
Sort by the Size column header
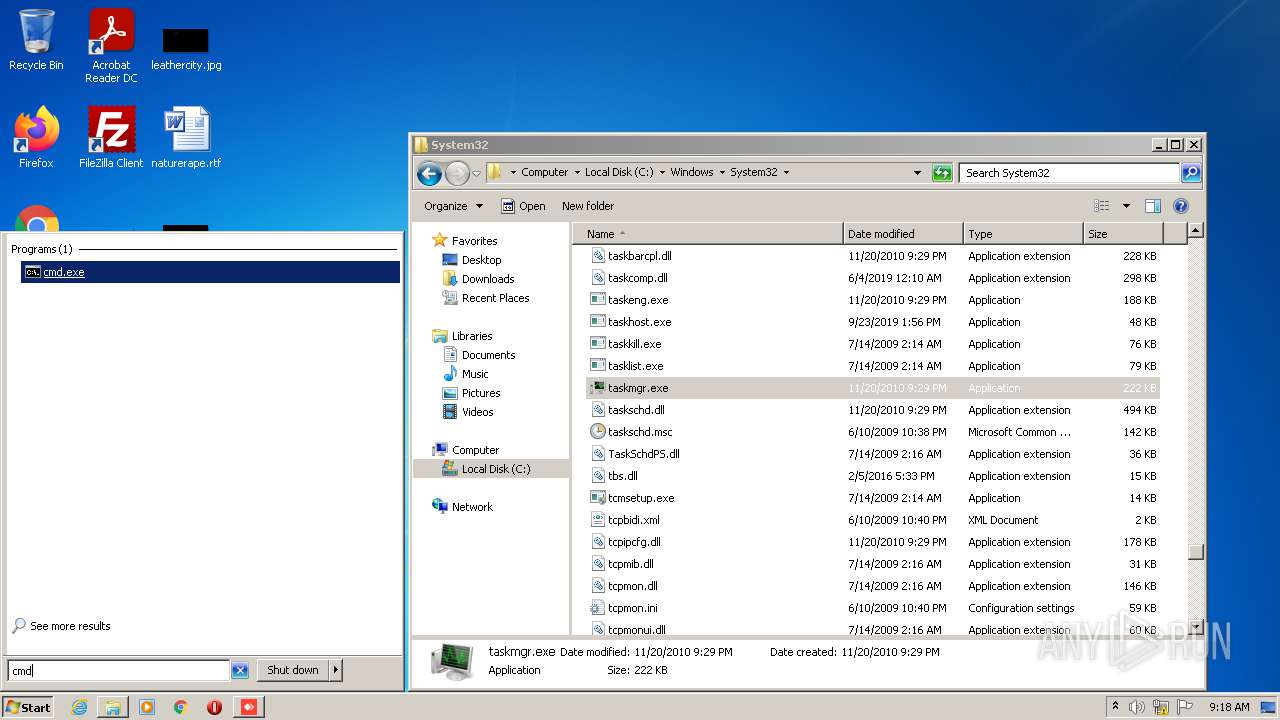(x=1123, y=234)
